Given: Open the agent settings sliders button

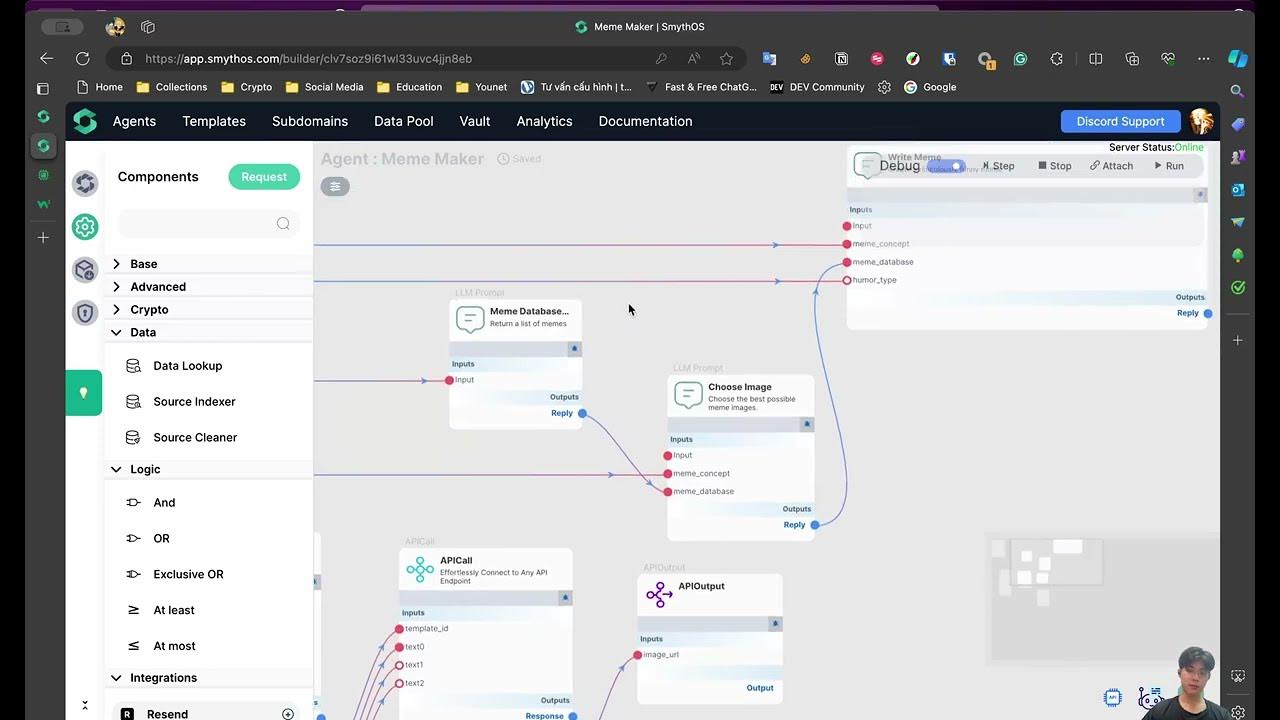Looking at the screenshot, I should [335, 186].
